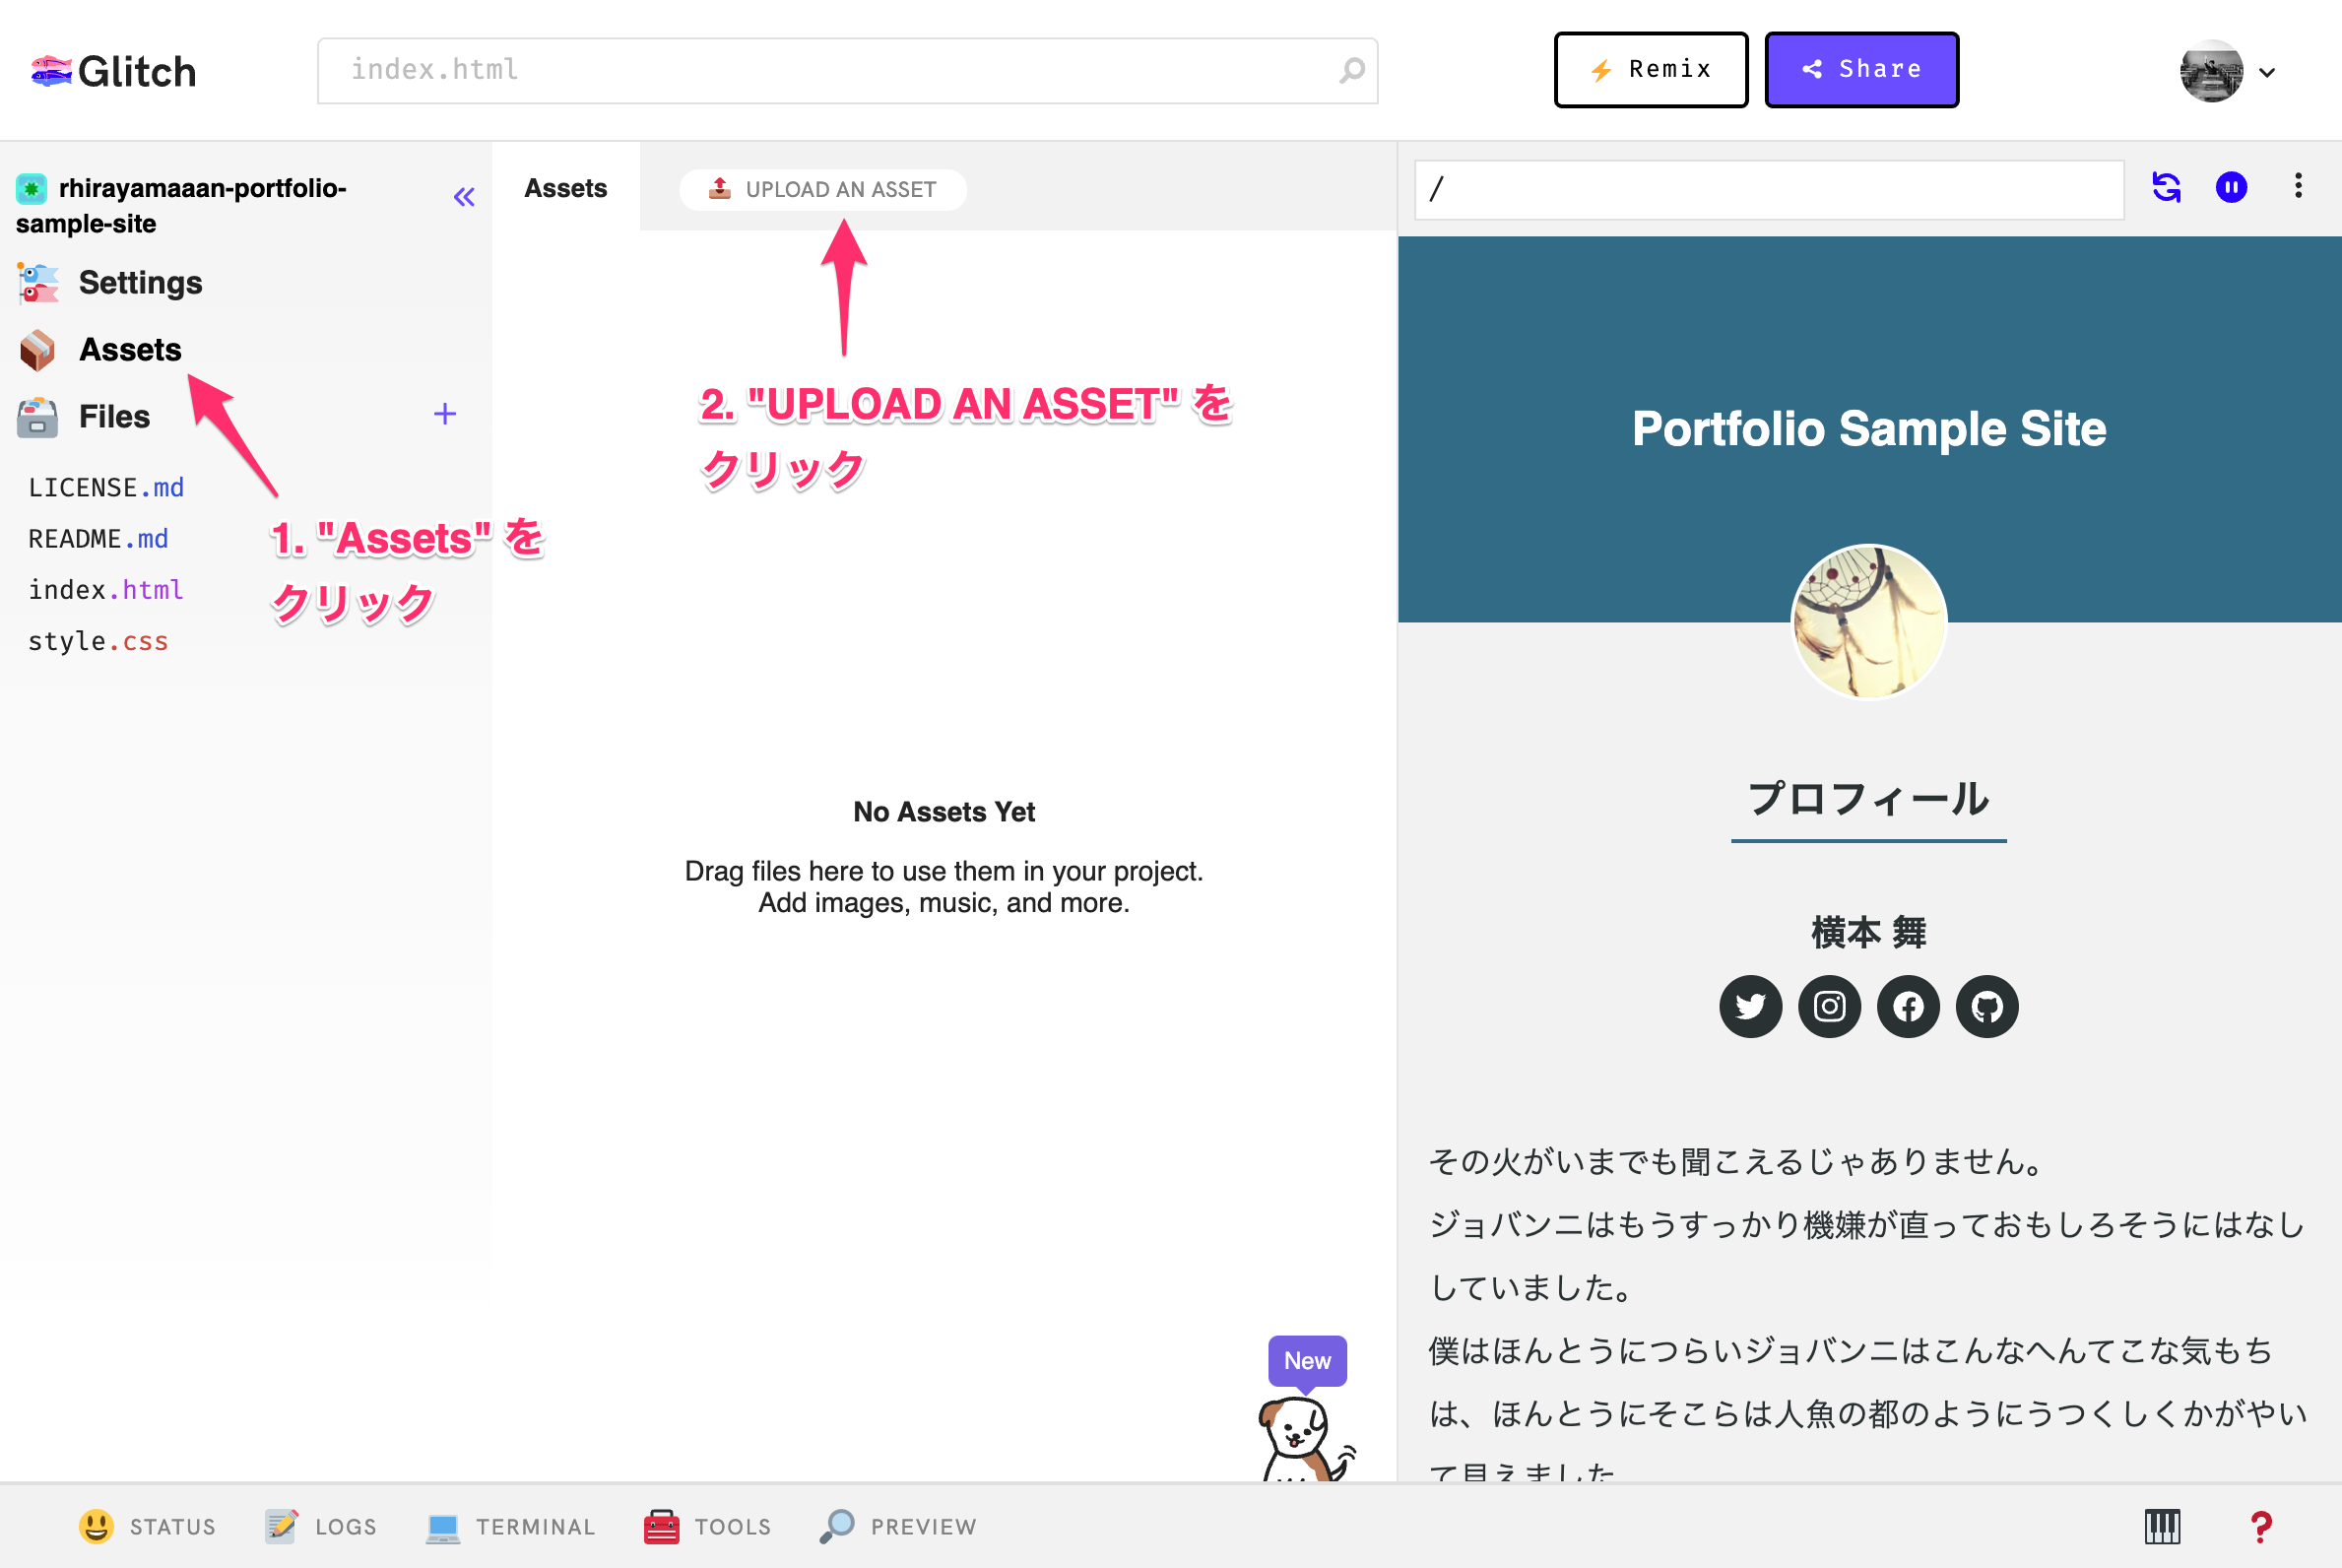Open Assets in the sidebar
The image size is (2342, 1568).
pos(130,350)
